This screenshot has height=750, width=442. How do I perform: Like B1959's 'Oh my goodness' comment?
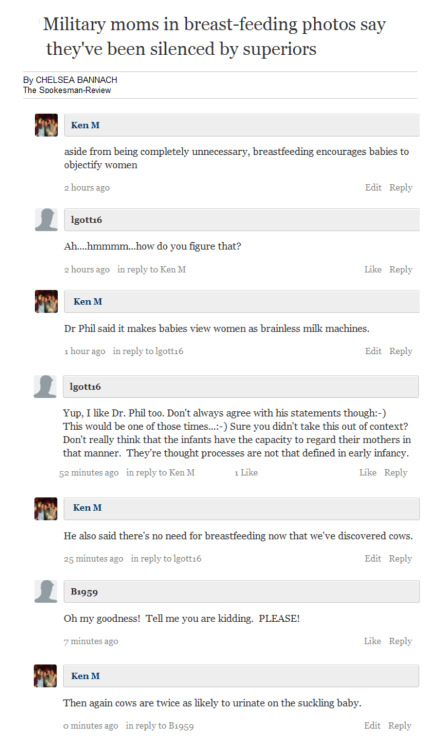point(373,641)
